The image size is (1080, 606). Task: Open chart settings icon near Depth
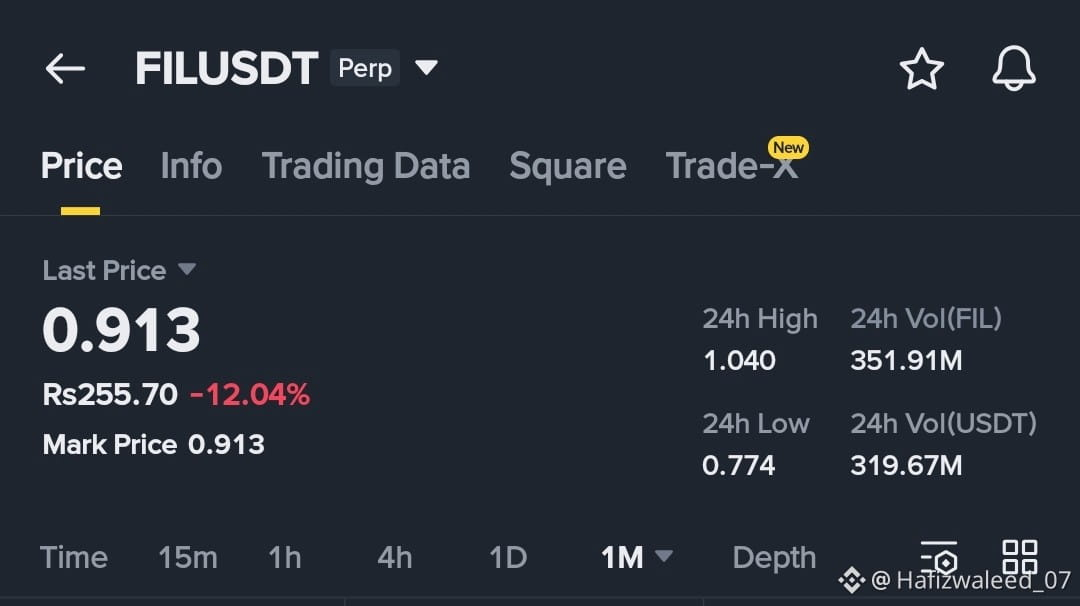pos(939,557)
